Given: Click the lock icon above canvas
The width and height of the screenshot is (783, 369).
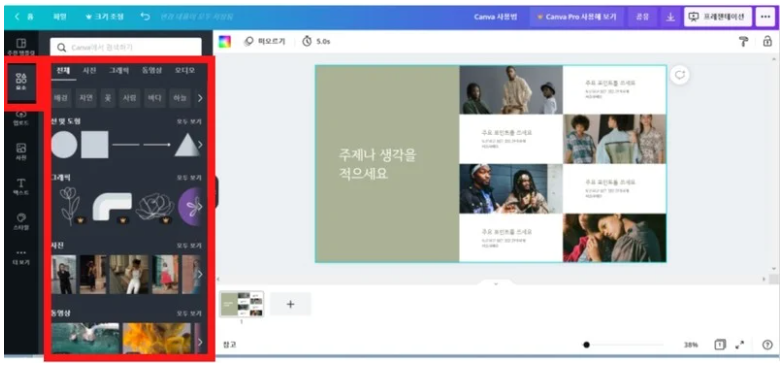Looking at the screenshot, I should pyautogui.click(x=767, y=41).
